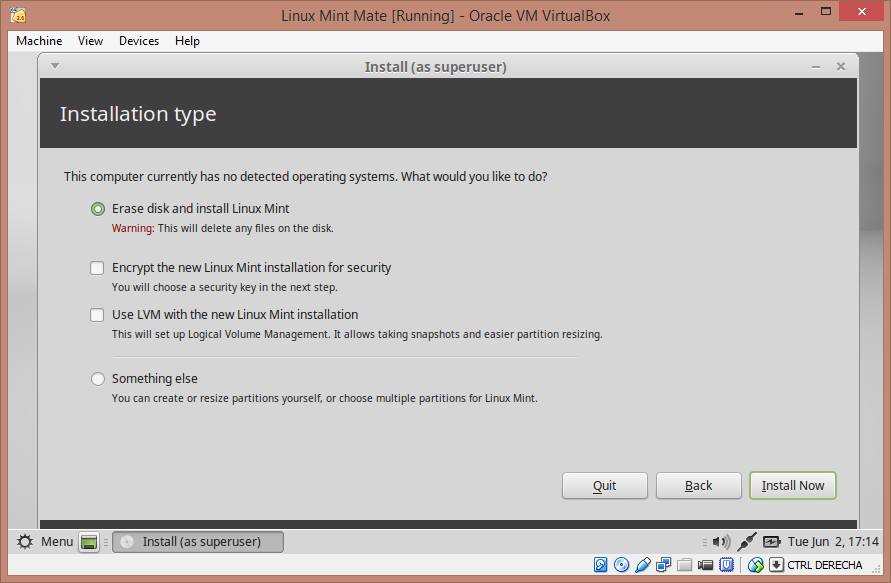Open the Help menu
891x583 pixels.
coord(187,41)
